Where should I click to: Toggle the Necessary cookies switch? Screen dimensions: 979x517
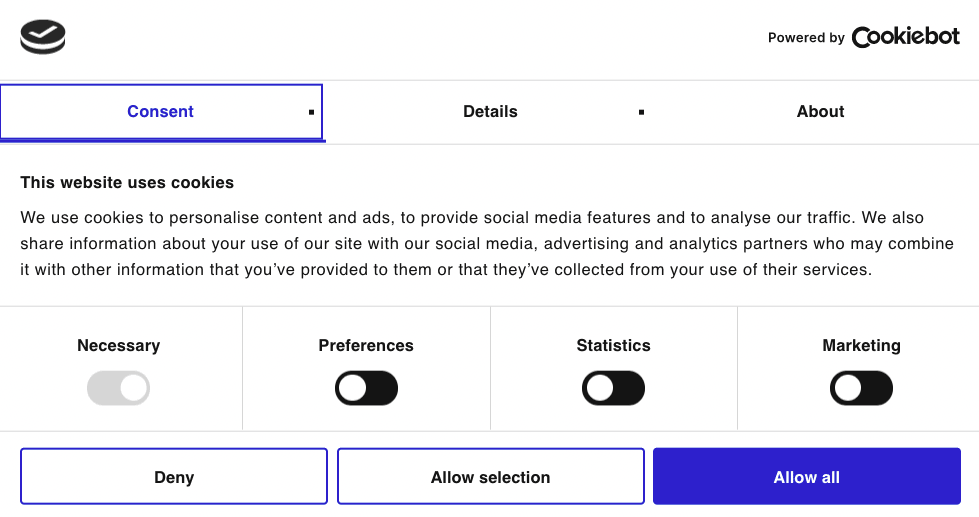118,388
